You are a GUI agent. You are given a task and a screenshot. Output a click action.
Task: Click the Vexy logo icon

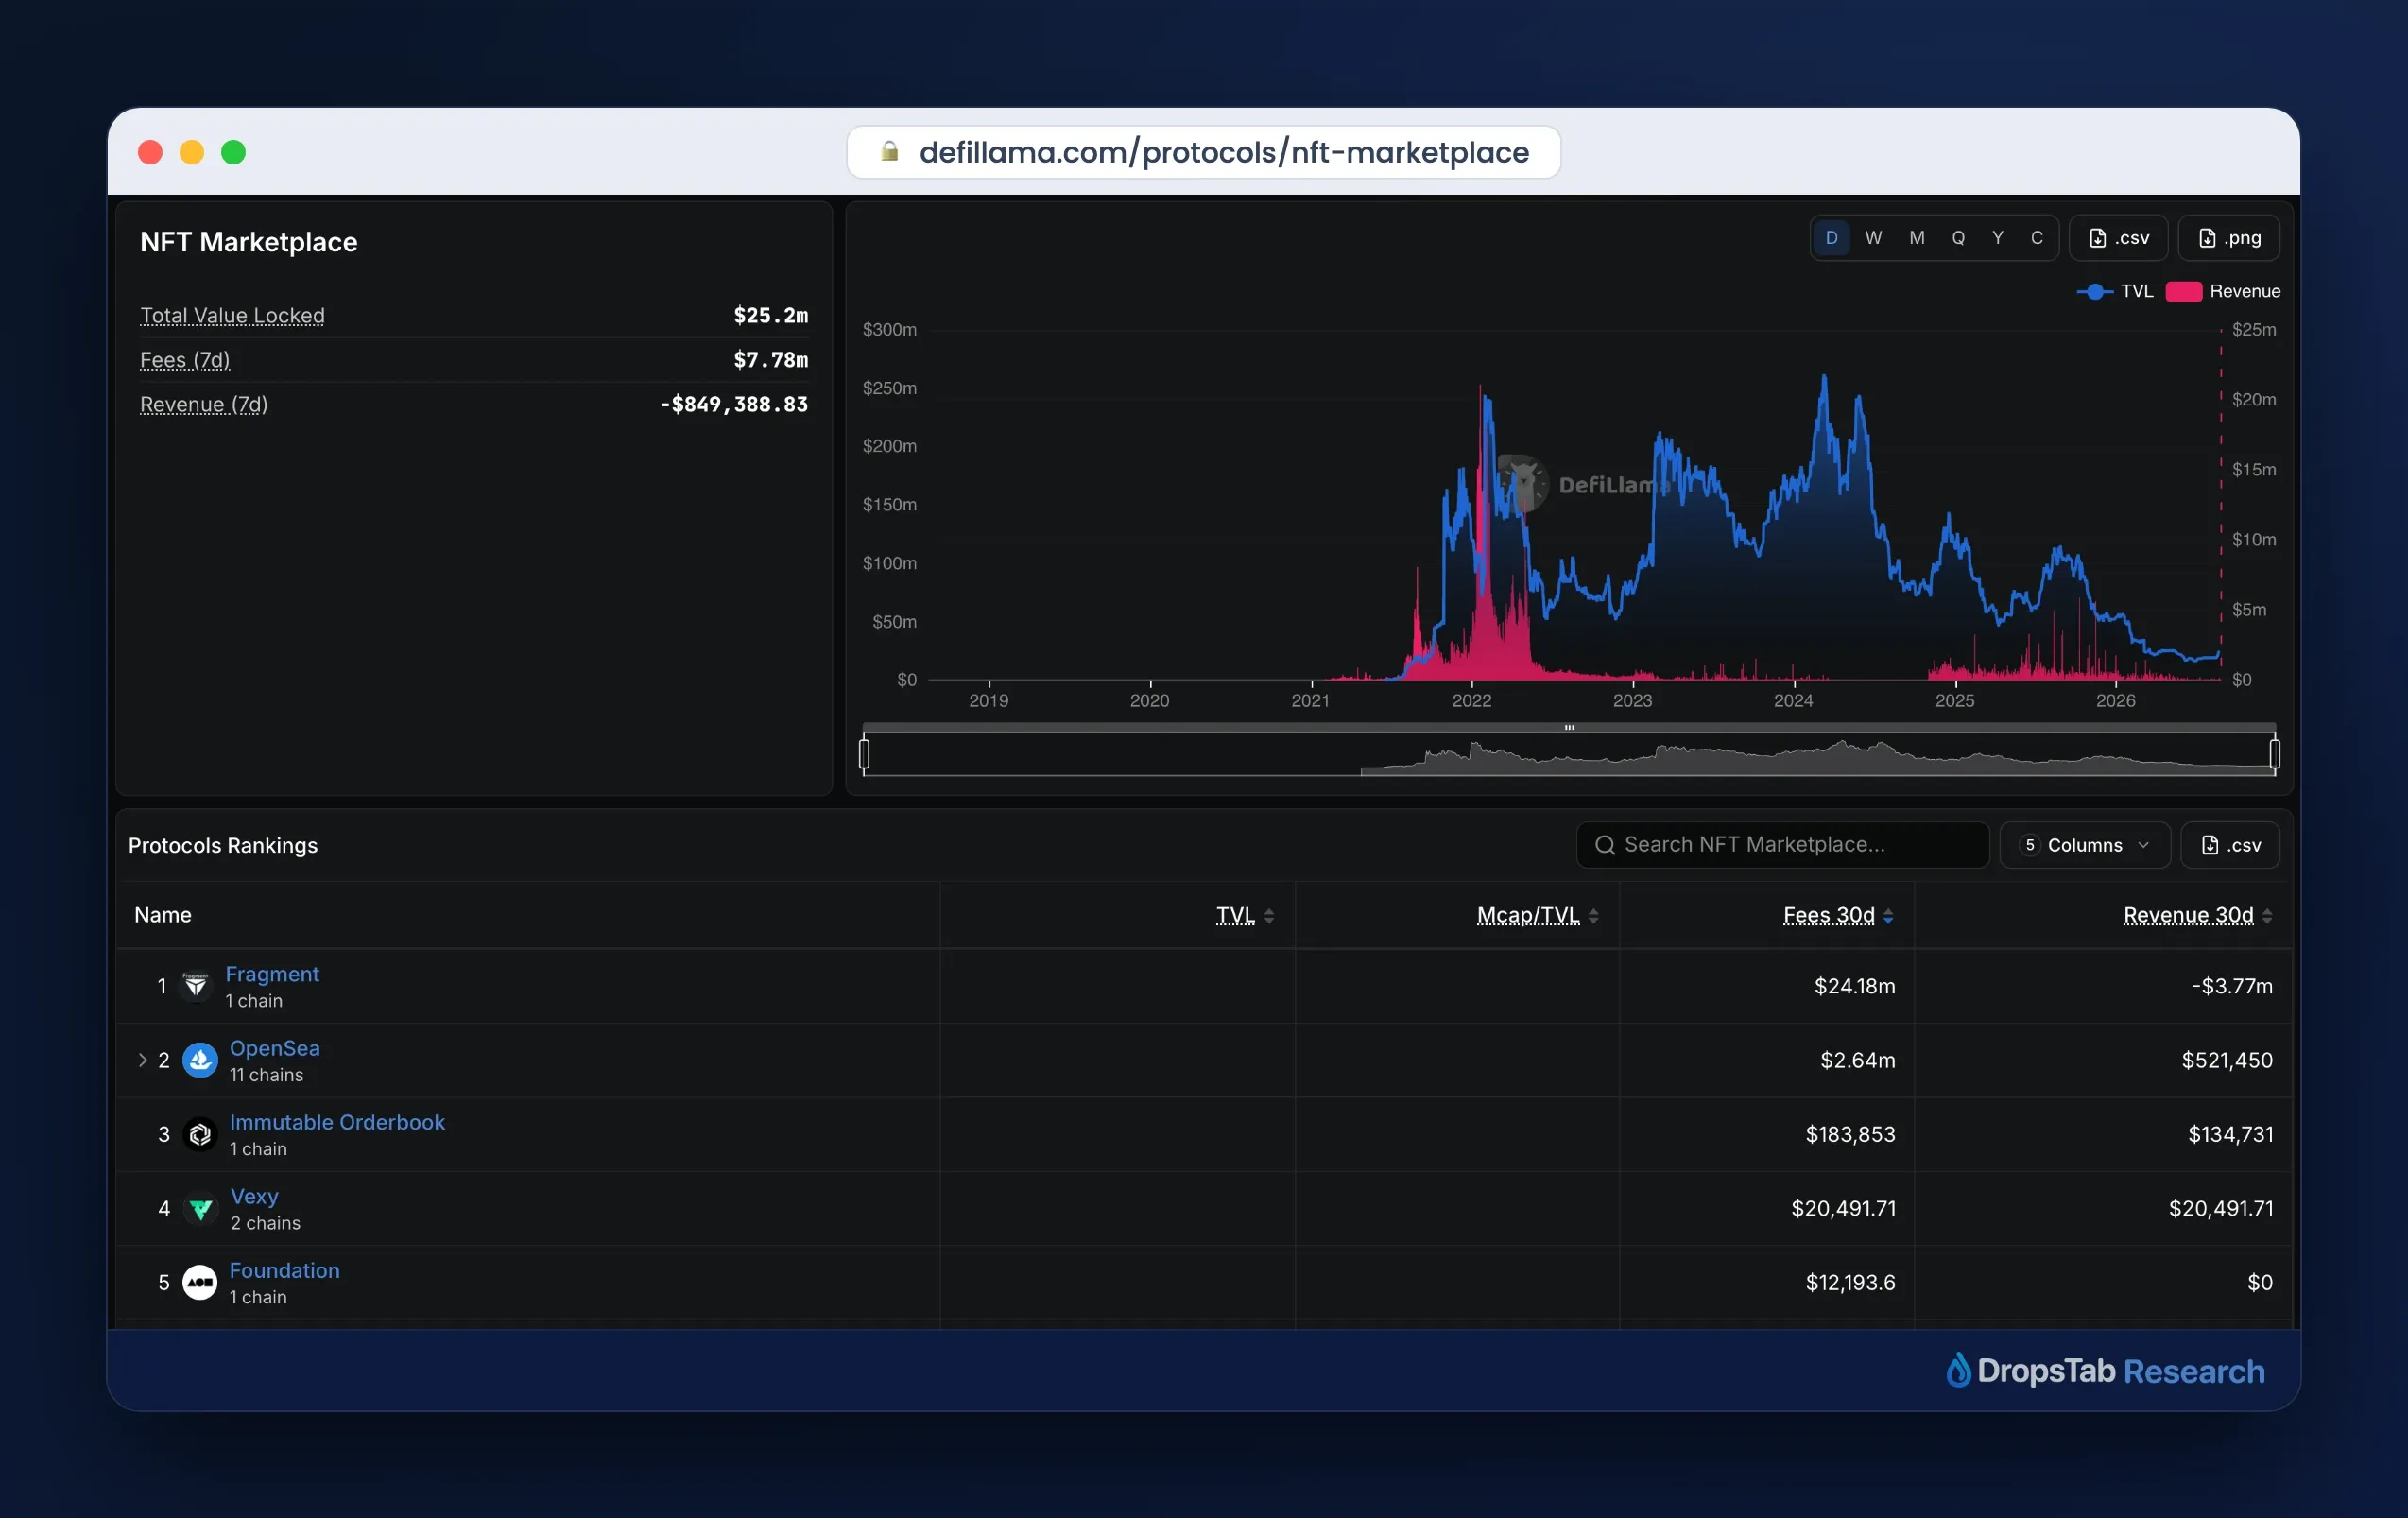pyautogui.click(x=200, y=1208)
